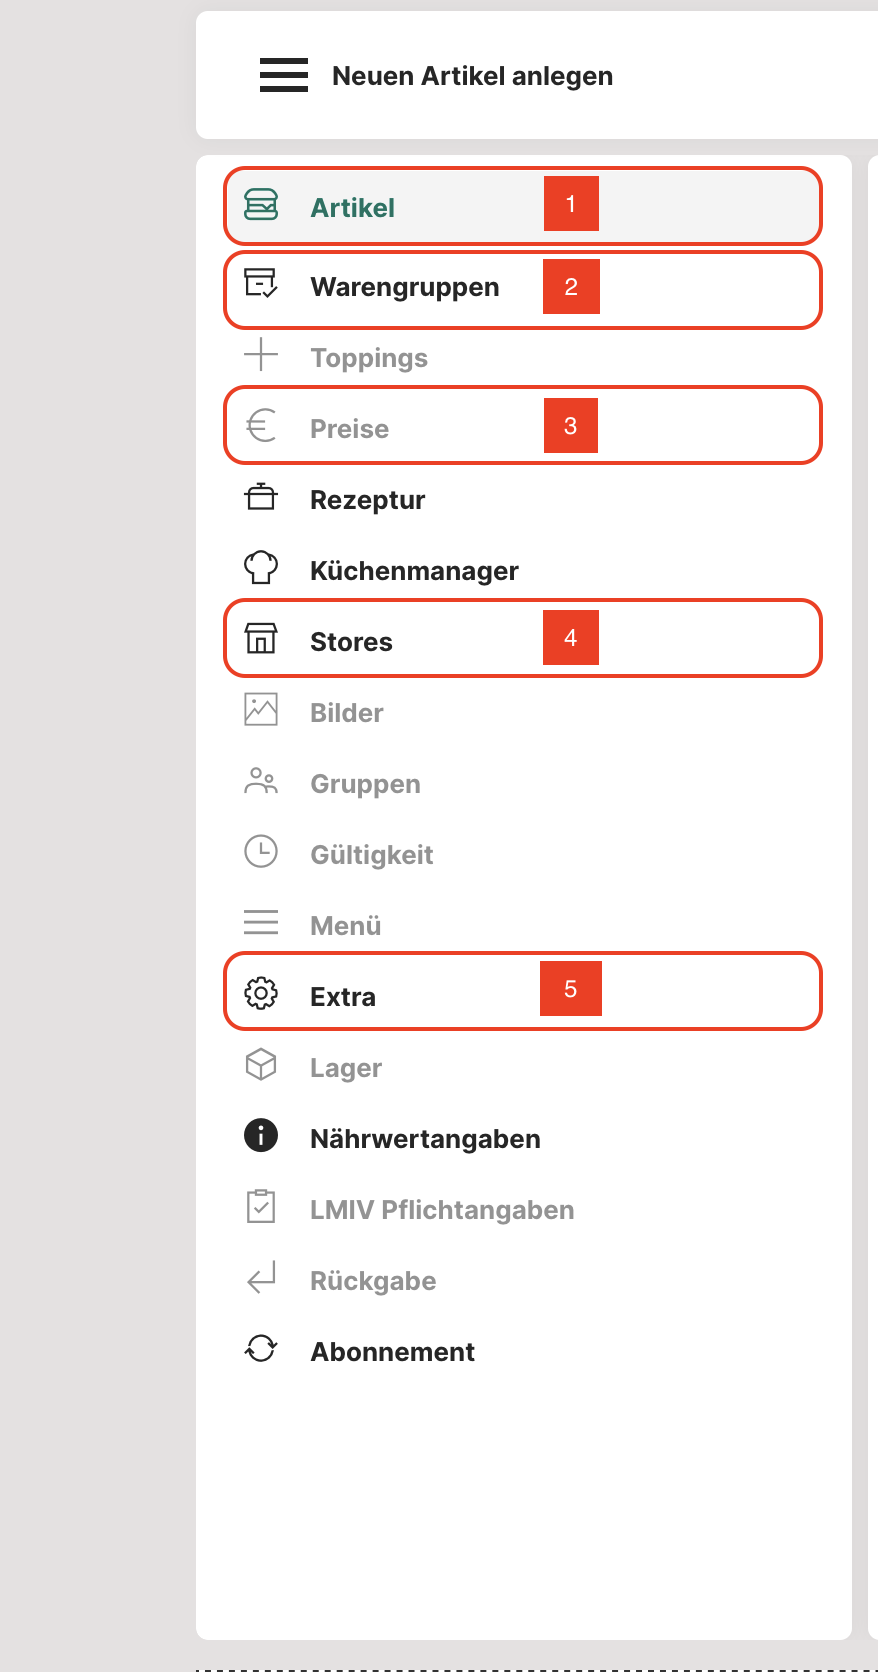Open the hamburger menu icon
Image resolution: width=878 pixels, height=1672 pixels.
pyautogui.click(x=284, y=75)
